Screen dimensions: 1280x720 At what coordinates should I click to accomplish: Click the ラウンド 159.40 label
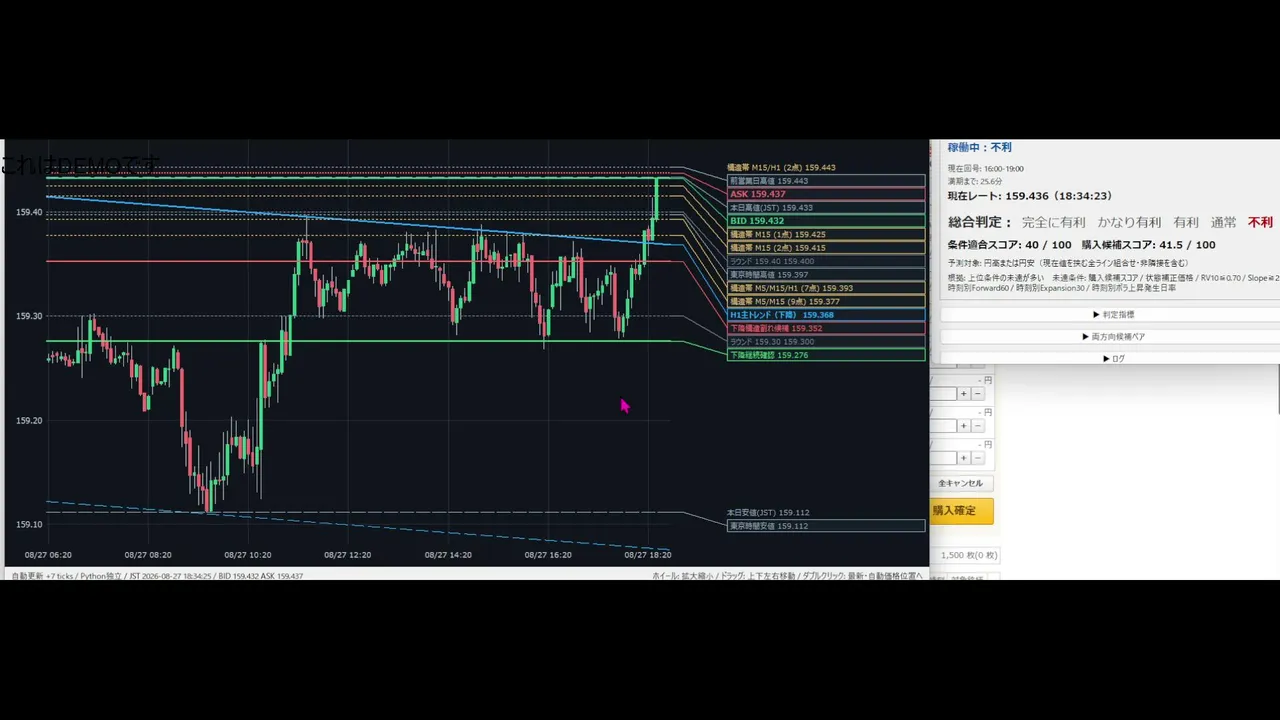pos(826,261)
